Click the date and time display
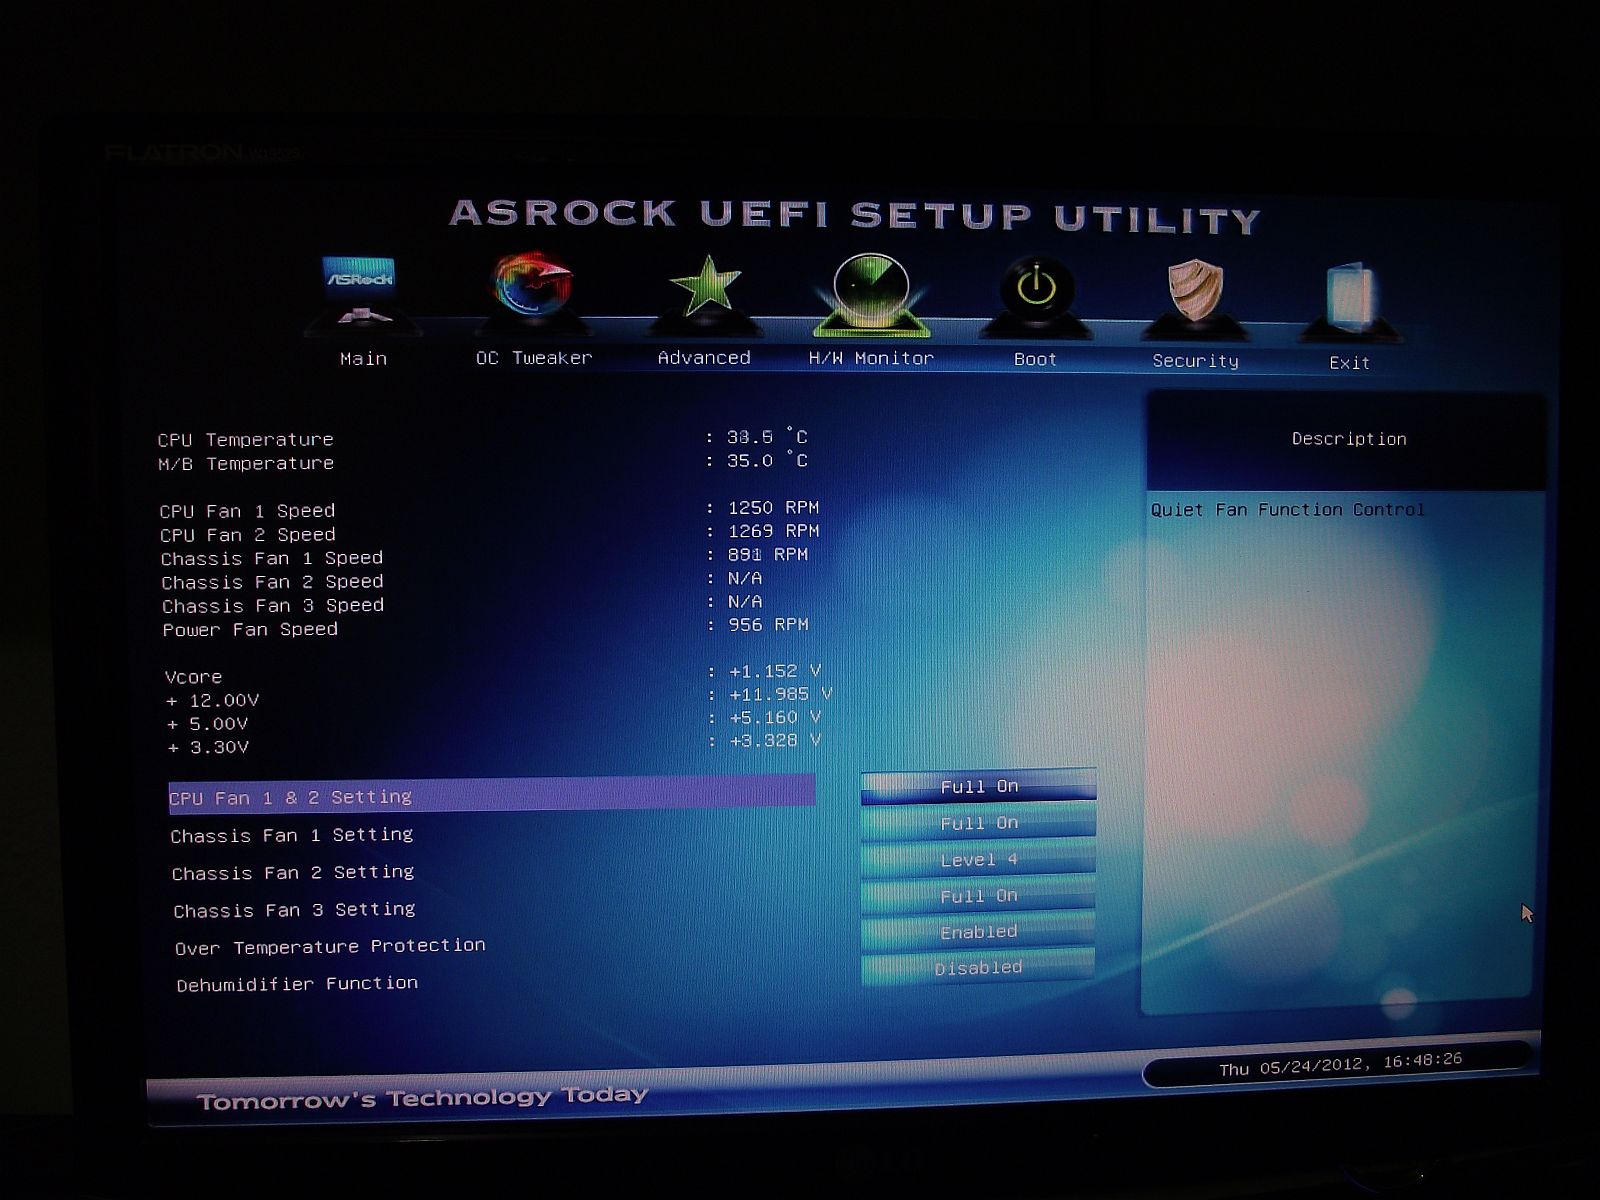 click(x=1340, y=1065)
